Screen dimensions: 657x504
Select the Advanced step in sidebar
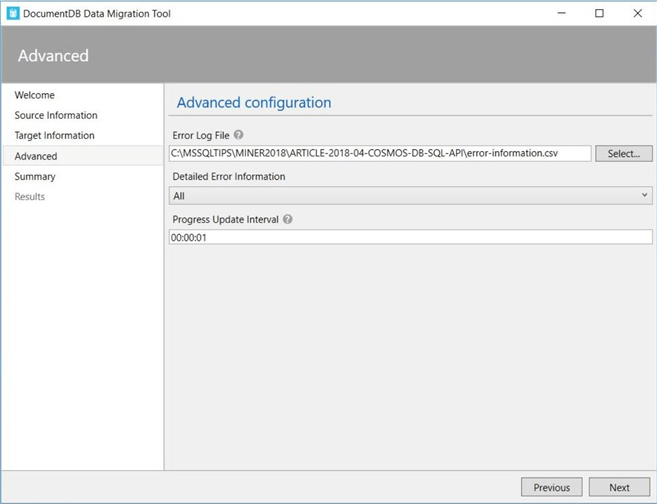point(83,156)
